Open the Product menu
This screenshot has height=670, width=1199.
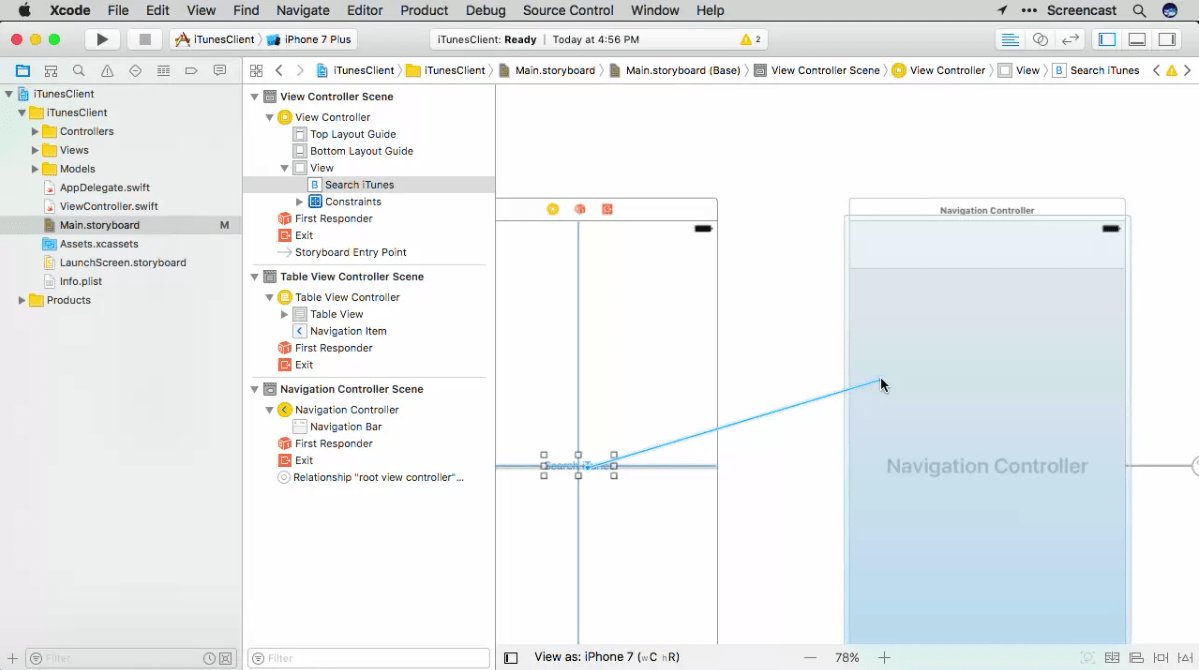424,10
